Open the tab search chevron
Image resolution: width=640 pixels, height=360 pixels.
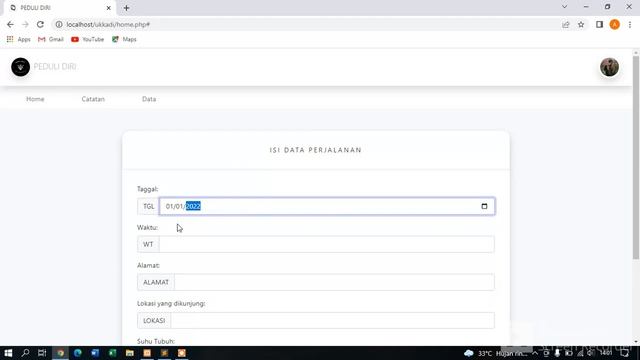564,7
